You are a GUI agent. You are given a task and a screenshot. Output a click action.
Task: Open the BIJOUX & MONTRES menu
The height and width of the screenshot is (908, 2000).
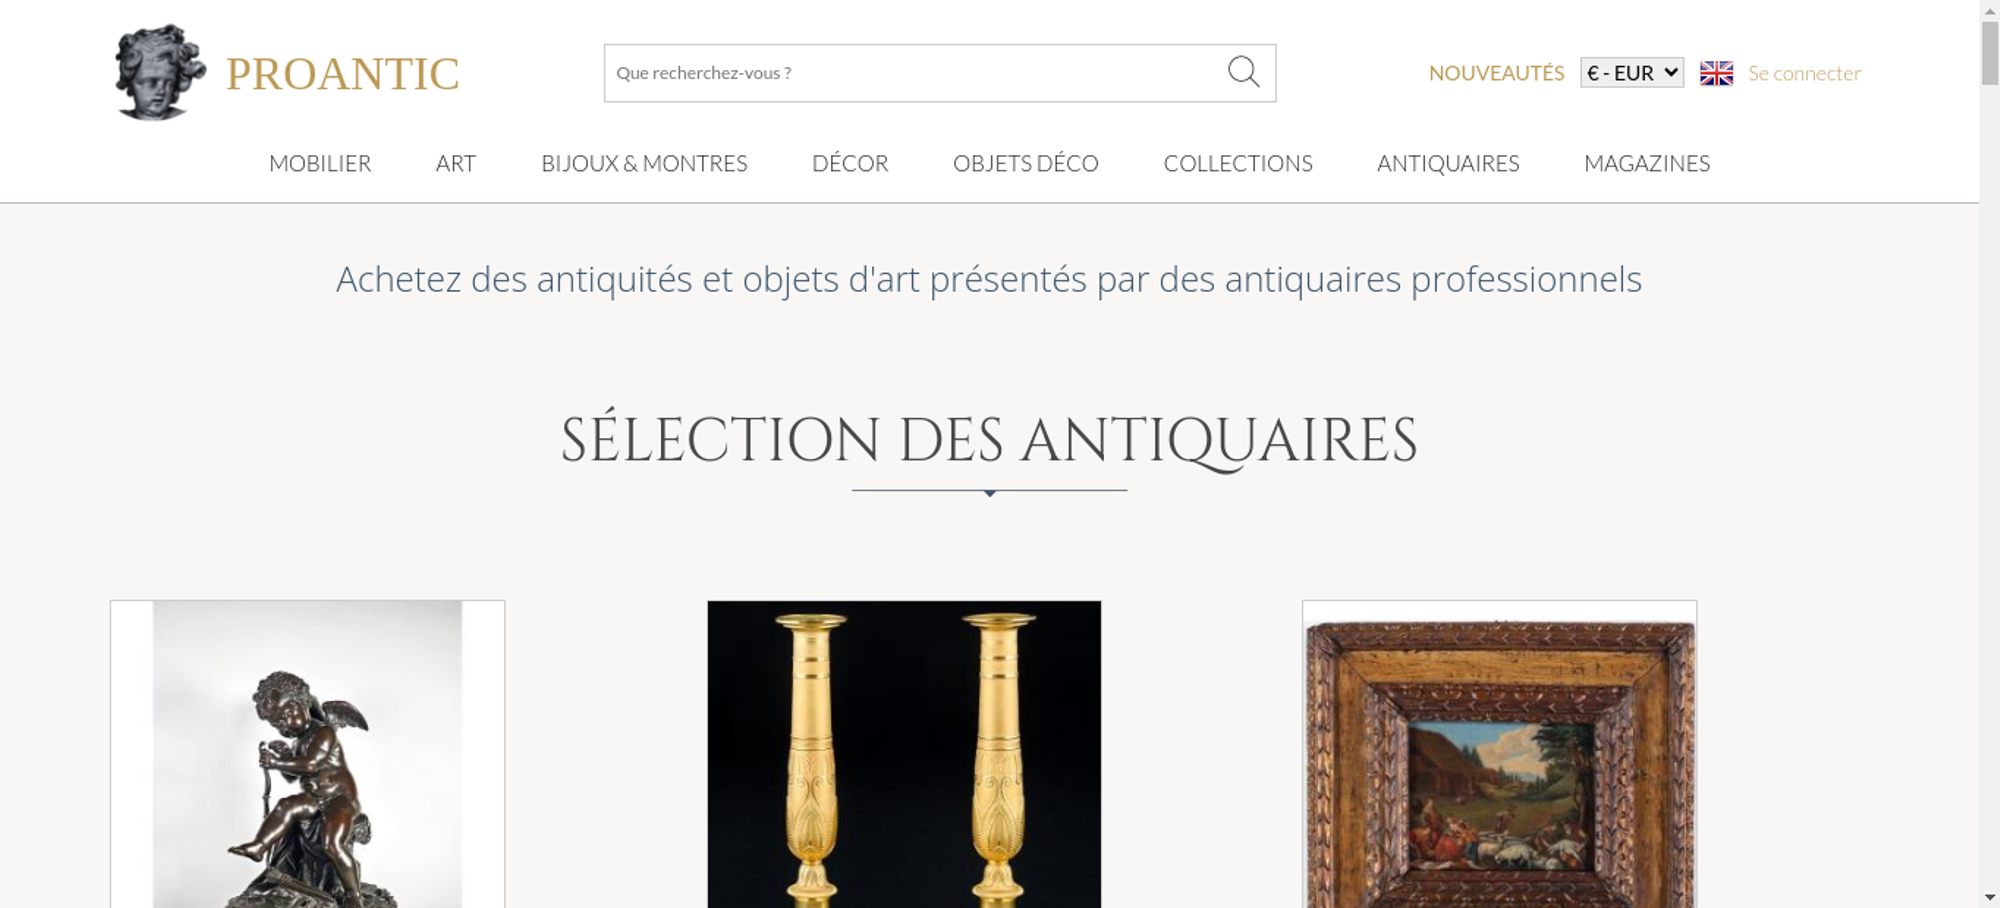point(644,163)
